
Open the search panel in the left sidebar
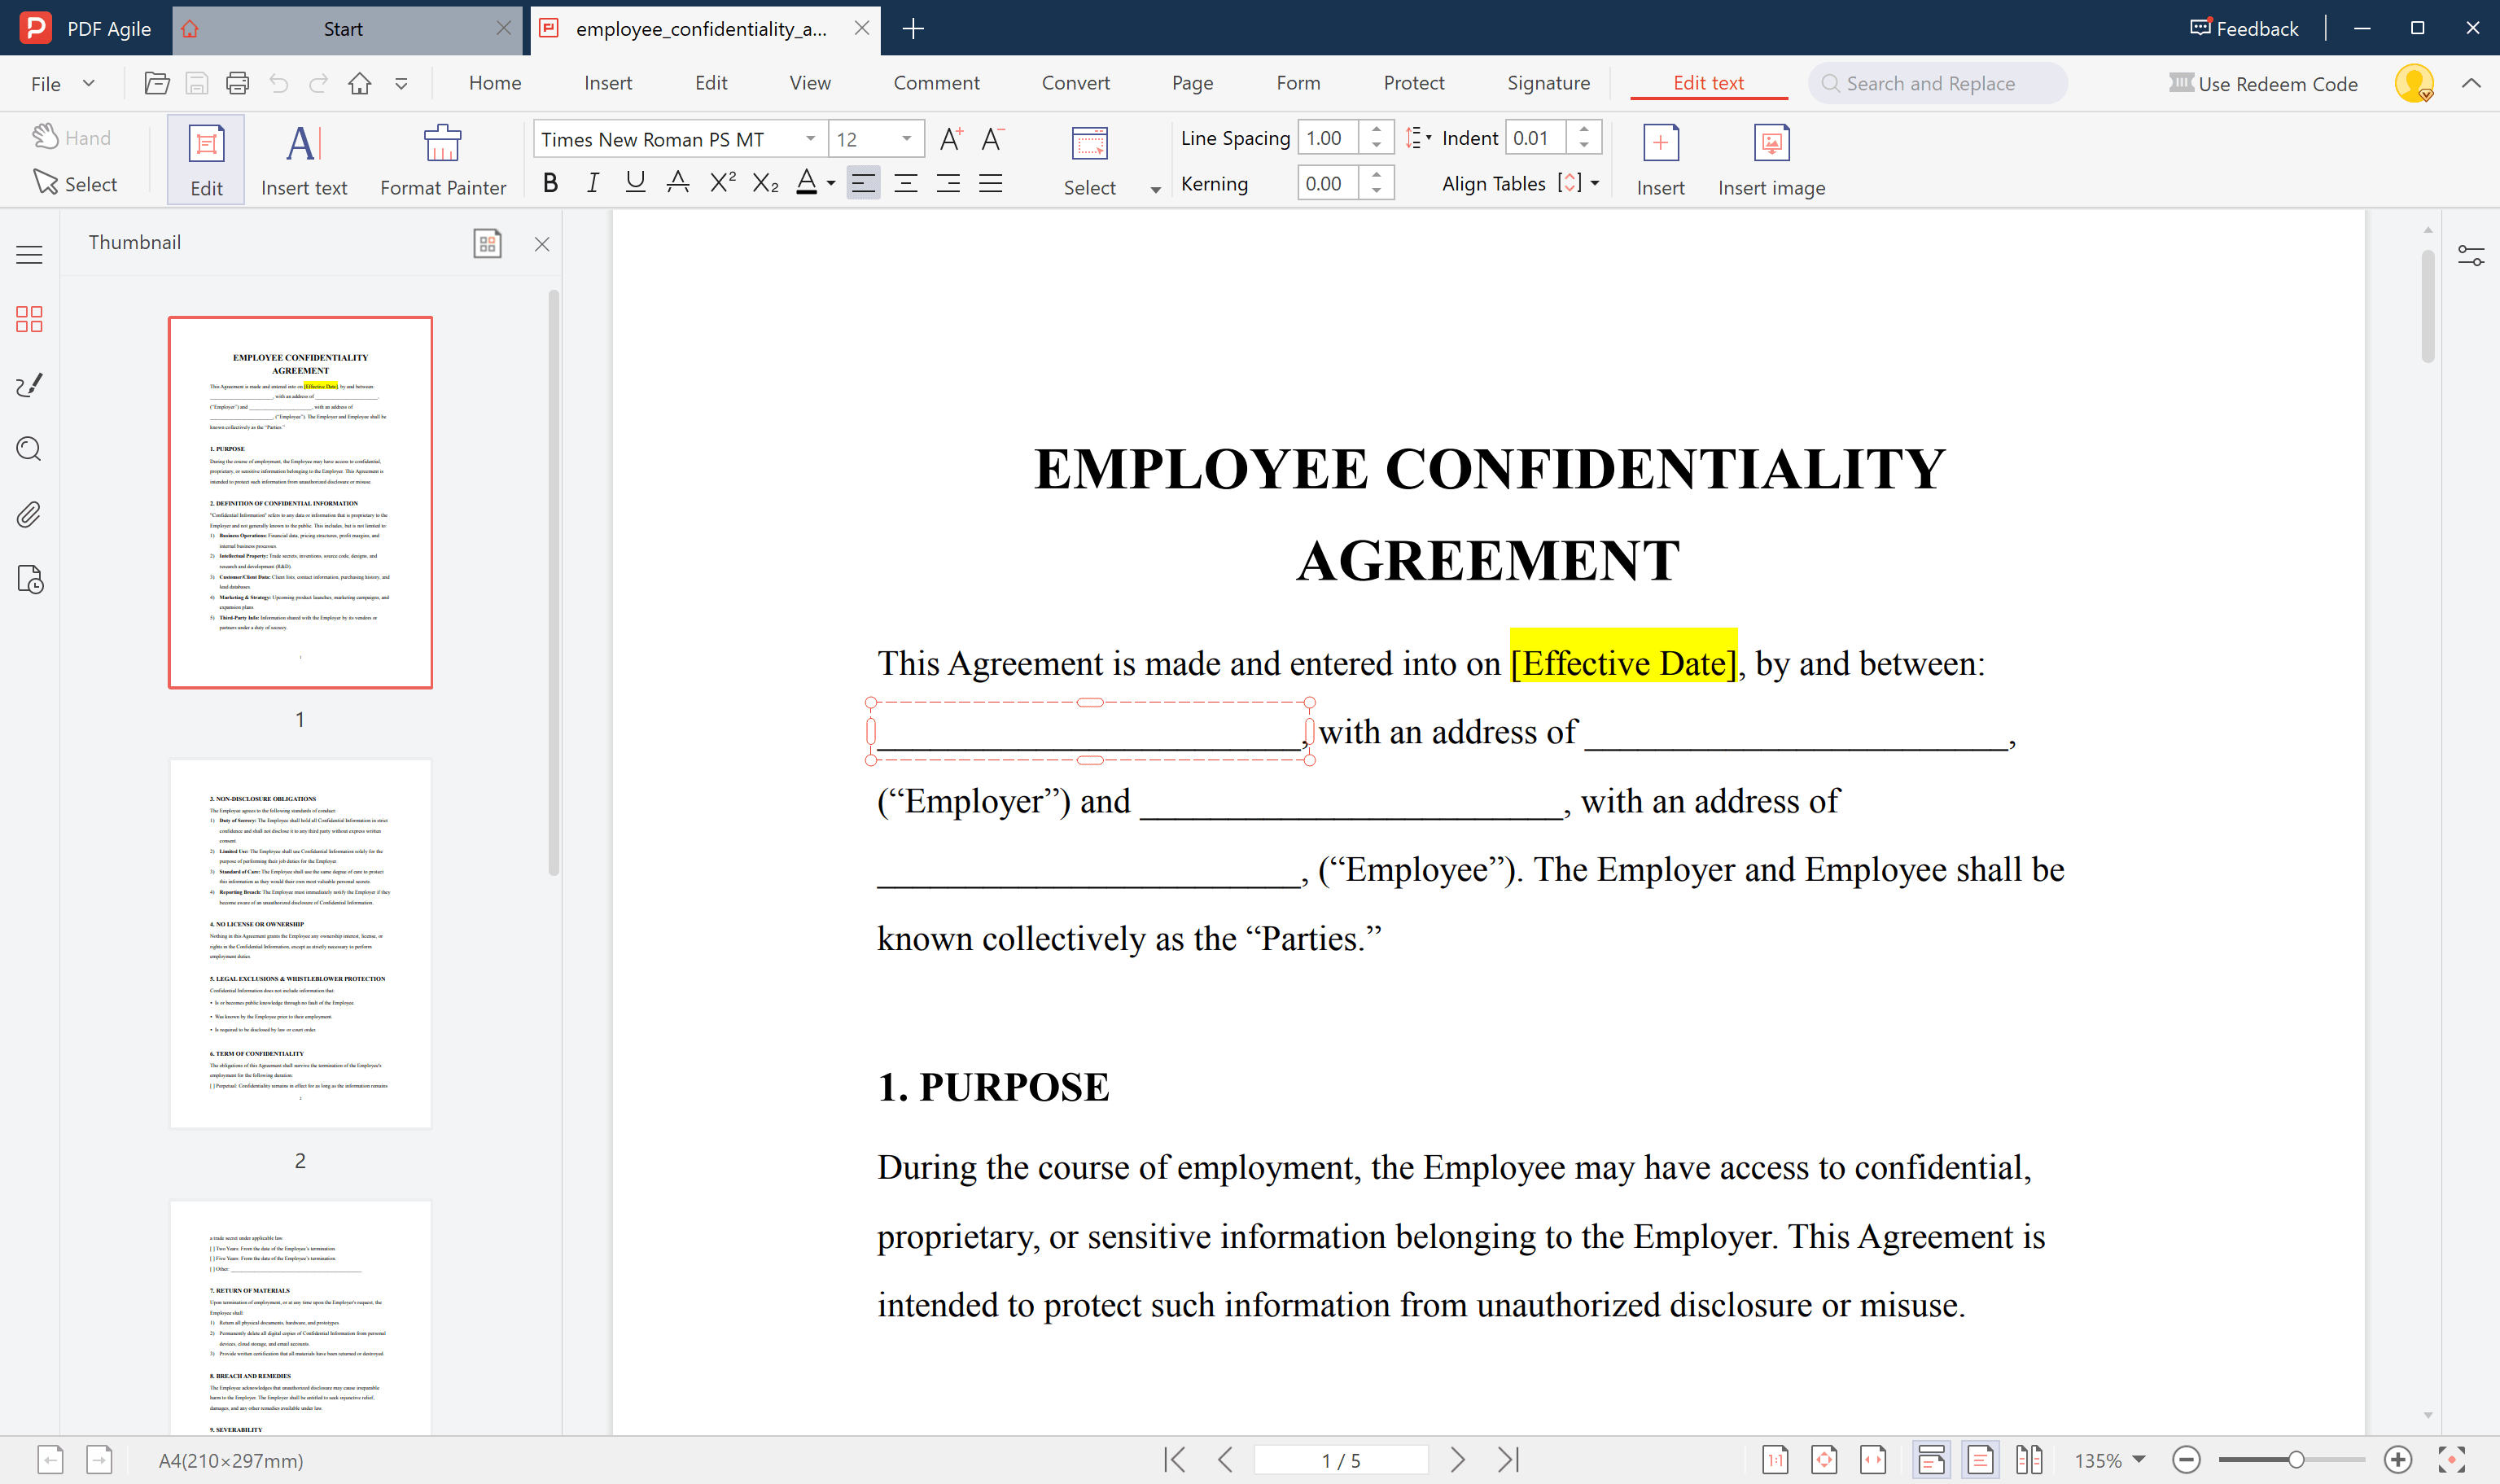coord(28,449)
